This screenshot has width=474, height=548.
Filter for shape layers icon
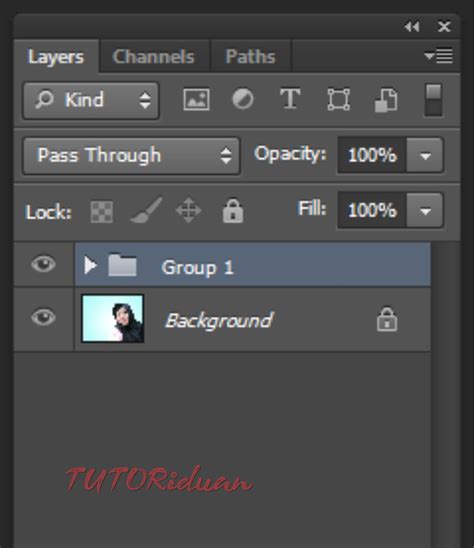[x=338, y=100]
